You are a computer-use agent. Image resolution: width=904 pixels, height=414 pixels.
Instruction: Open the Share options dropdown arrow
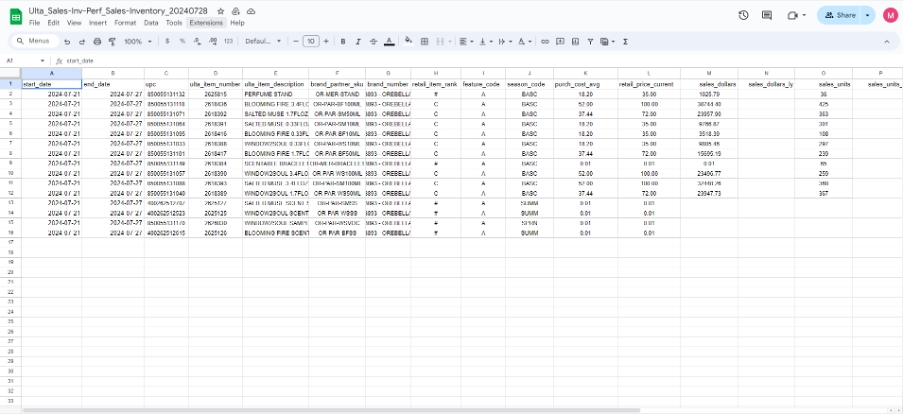tap(867, 15)
